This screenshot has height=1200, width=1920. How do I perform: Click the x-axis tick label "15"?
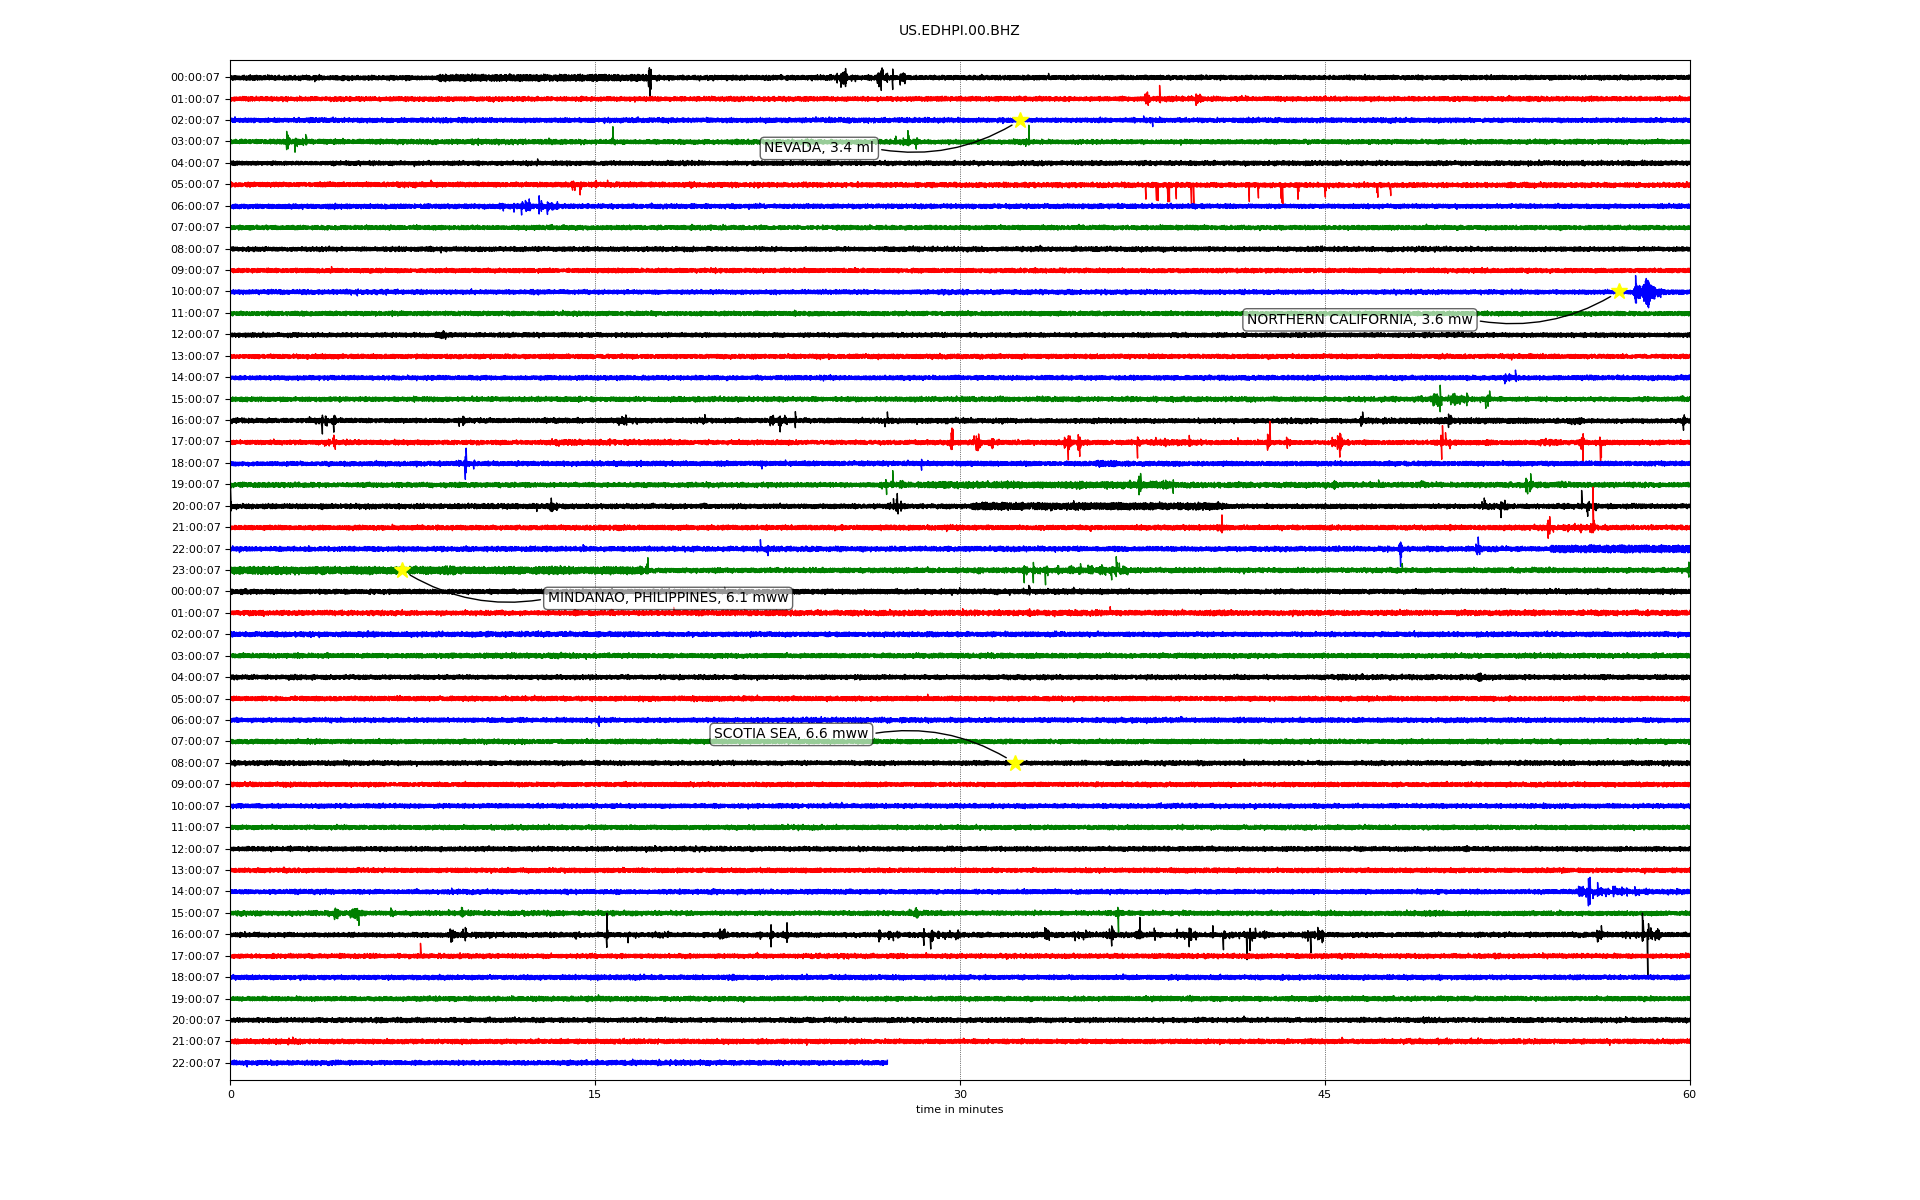coord(595,1094)
